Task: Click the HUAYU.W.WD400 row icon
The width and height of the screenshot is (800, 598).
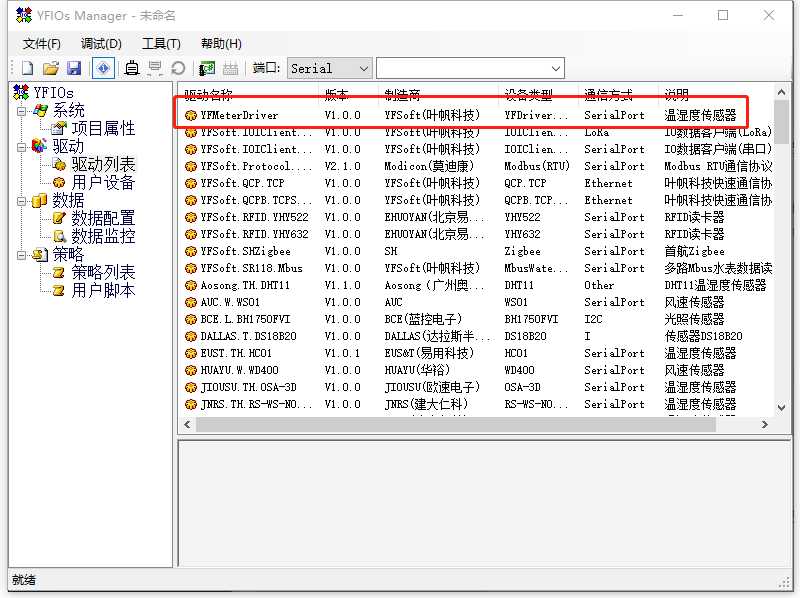Action: (x=191, y=370)
